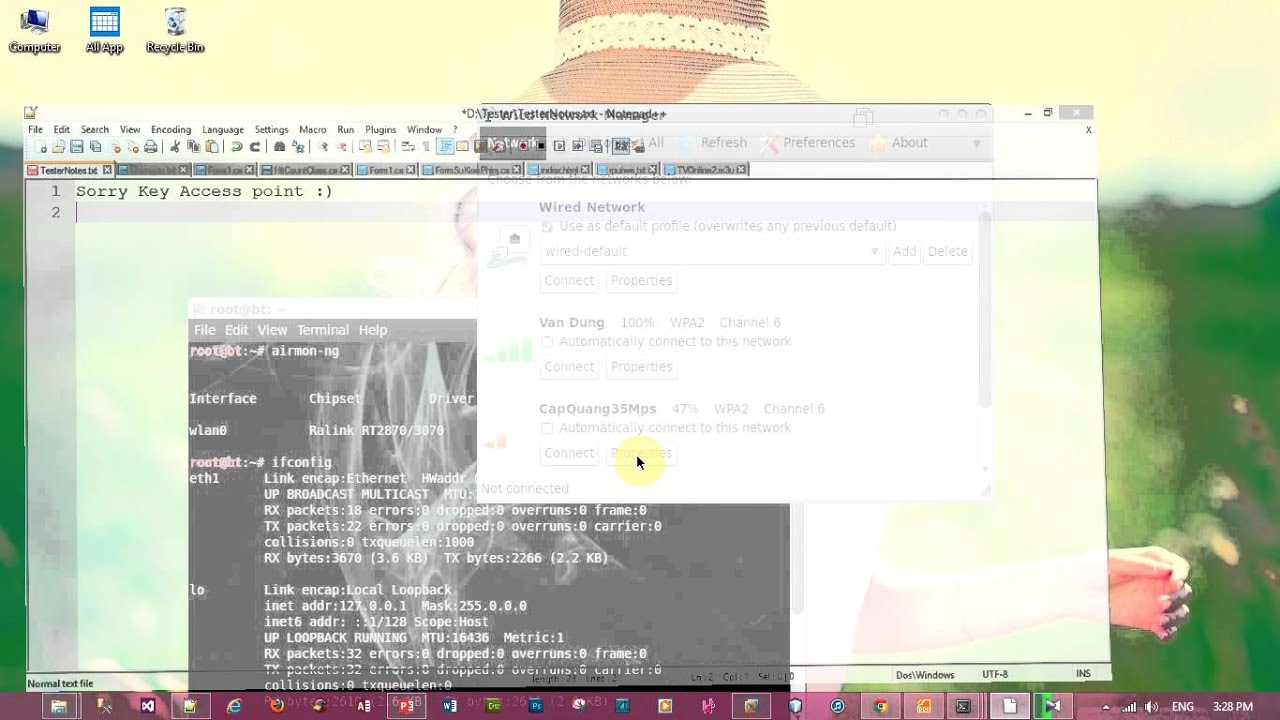Close the TesterNotes.txt tab
Screen dimensions: 1280x720
point(107,170)
